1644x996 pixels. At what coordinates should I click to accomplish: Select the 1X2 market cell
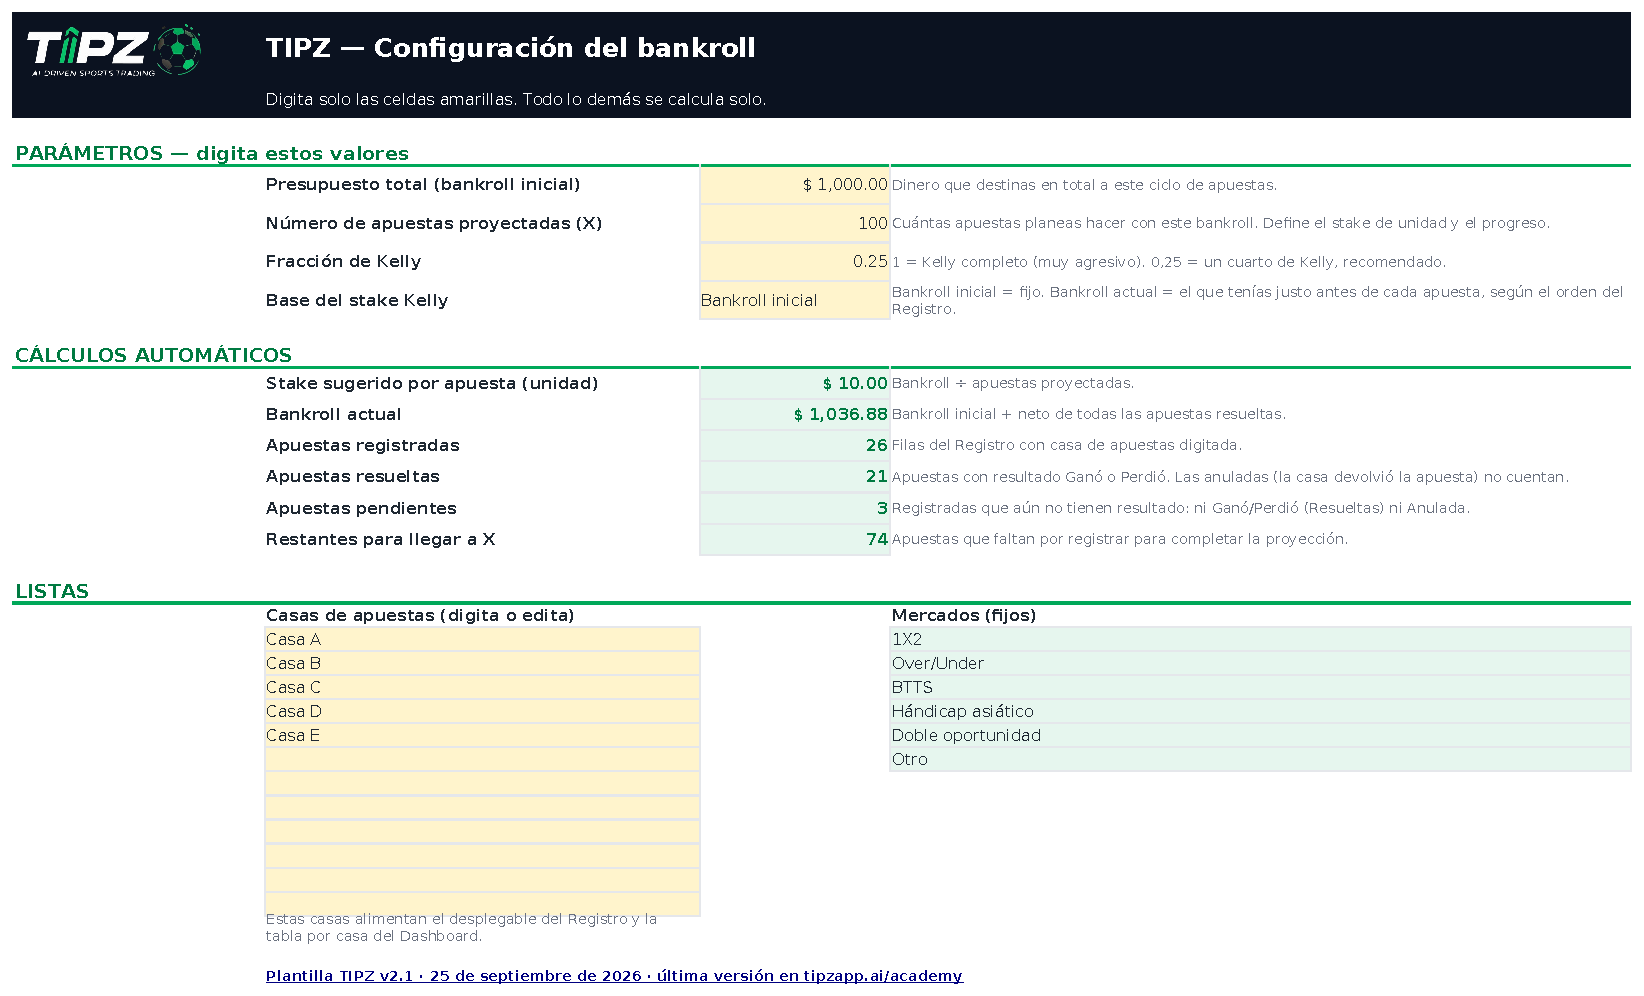(x=1260, y=639)
